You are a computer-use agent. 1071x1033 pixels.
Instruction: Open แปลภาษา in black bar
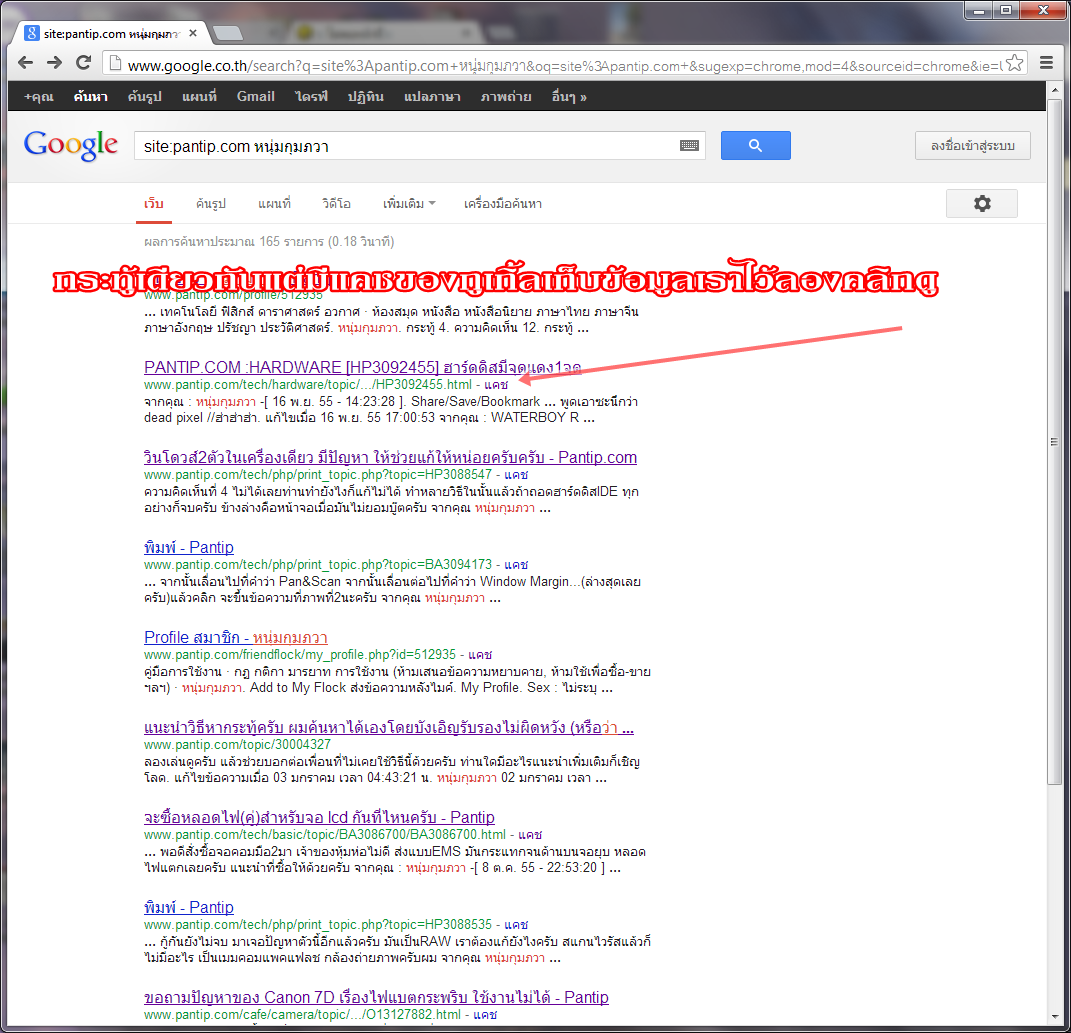coord(432,97)
